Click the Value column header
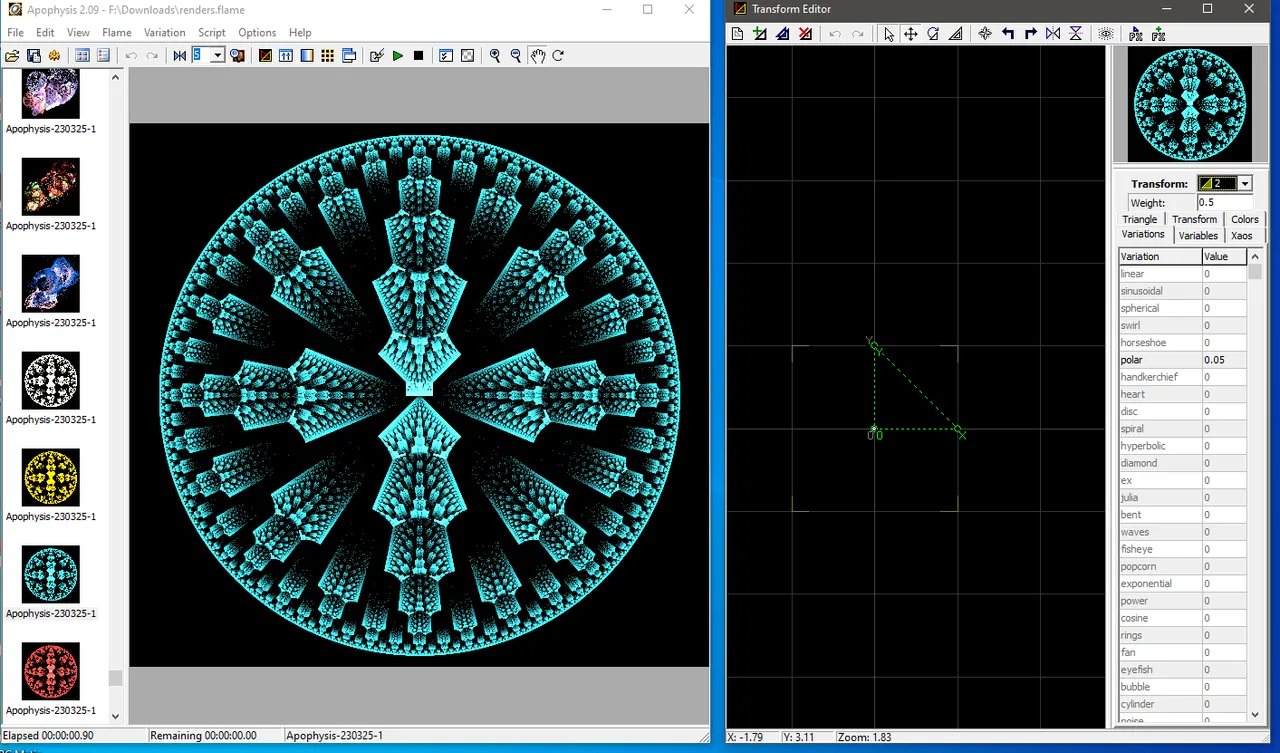Screen dimensions: 1280x753 click(x=1224, y=256)
